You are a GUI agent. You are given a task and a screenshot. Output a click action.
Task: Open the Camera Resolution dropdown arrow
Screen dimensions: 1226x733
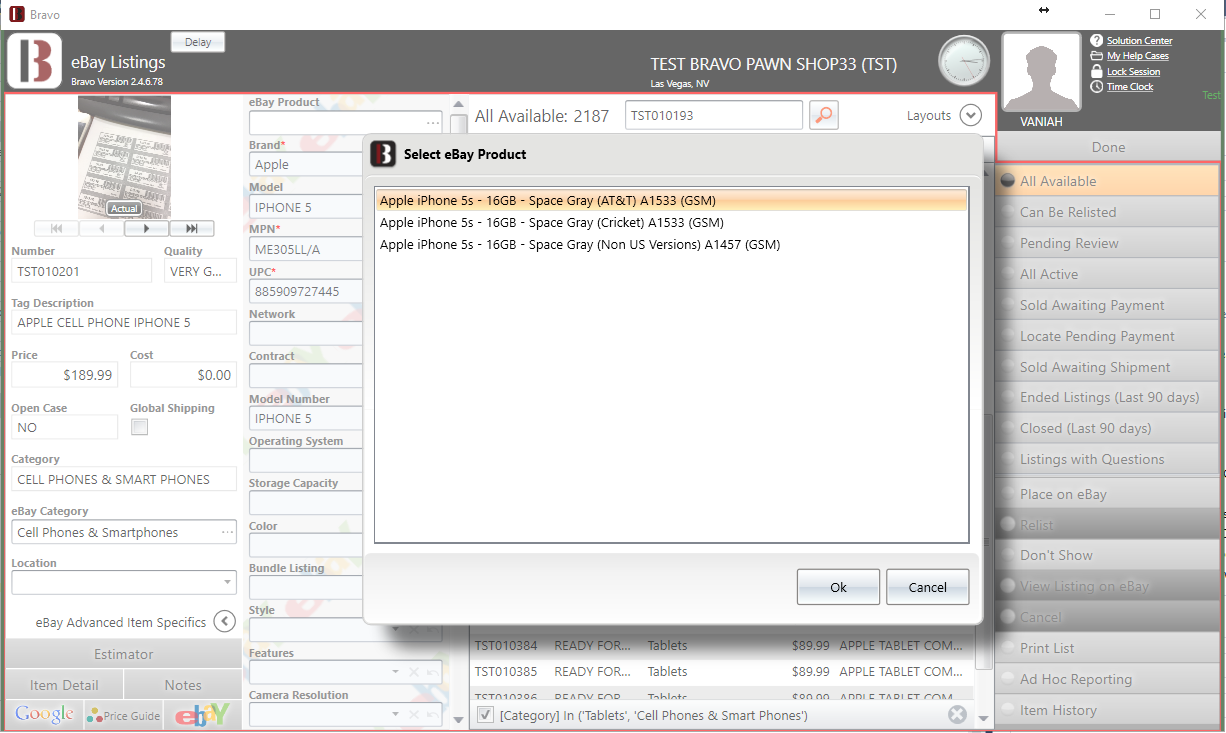click(x=396, y=714)
